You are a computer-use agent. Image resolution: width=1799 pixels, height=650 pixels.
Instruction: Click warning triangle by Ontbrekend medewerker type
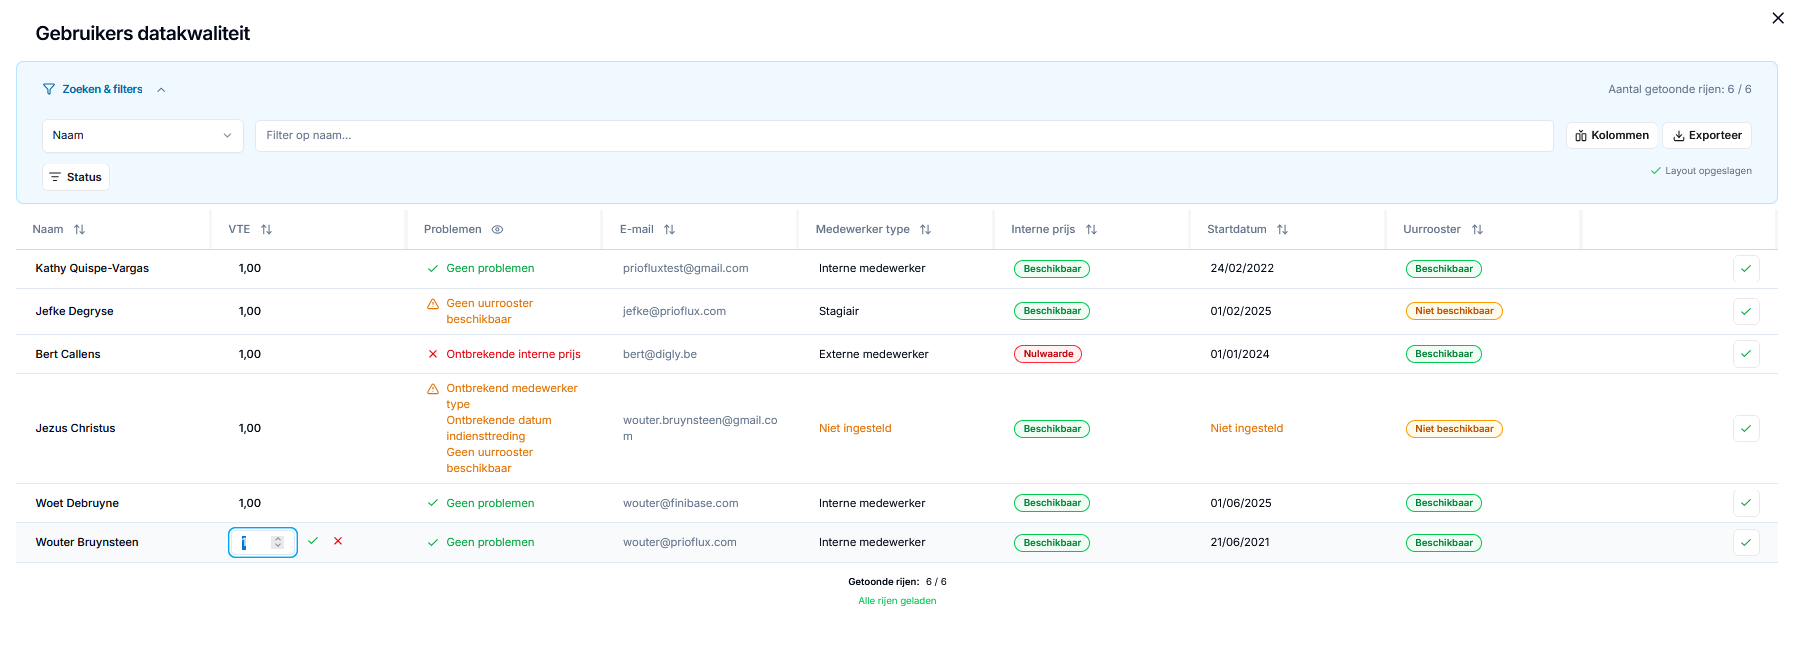433,389
